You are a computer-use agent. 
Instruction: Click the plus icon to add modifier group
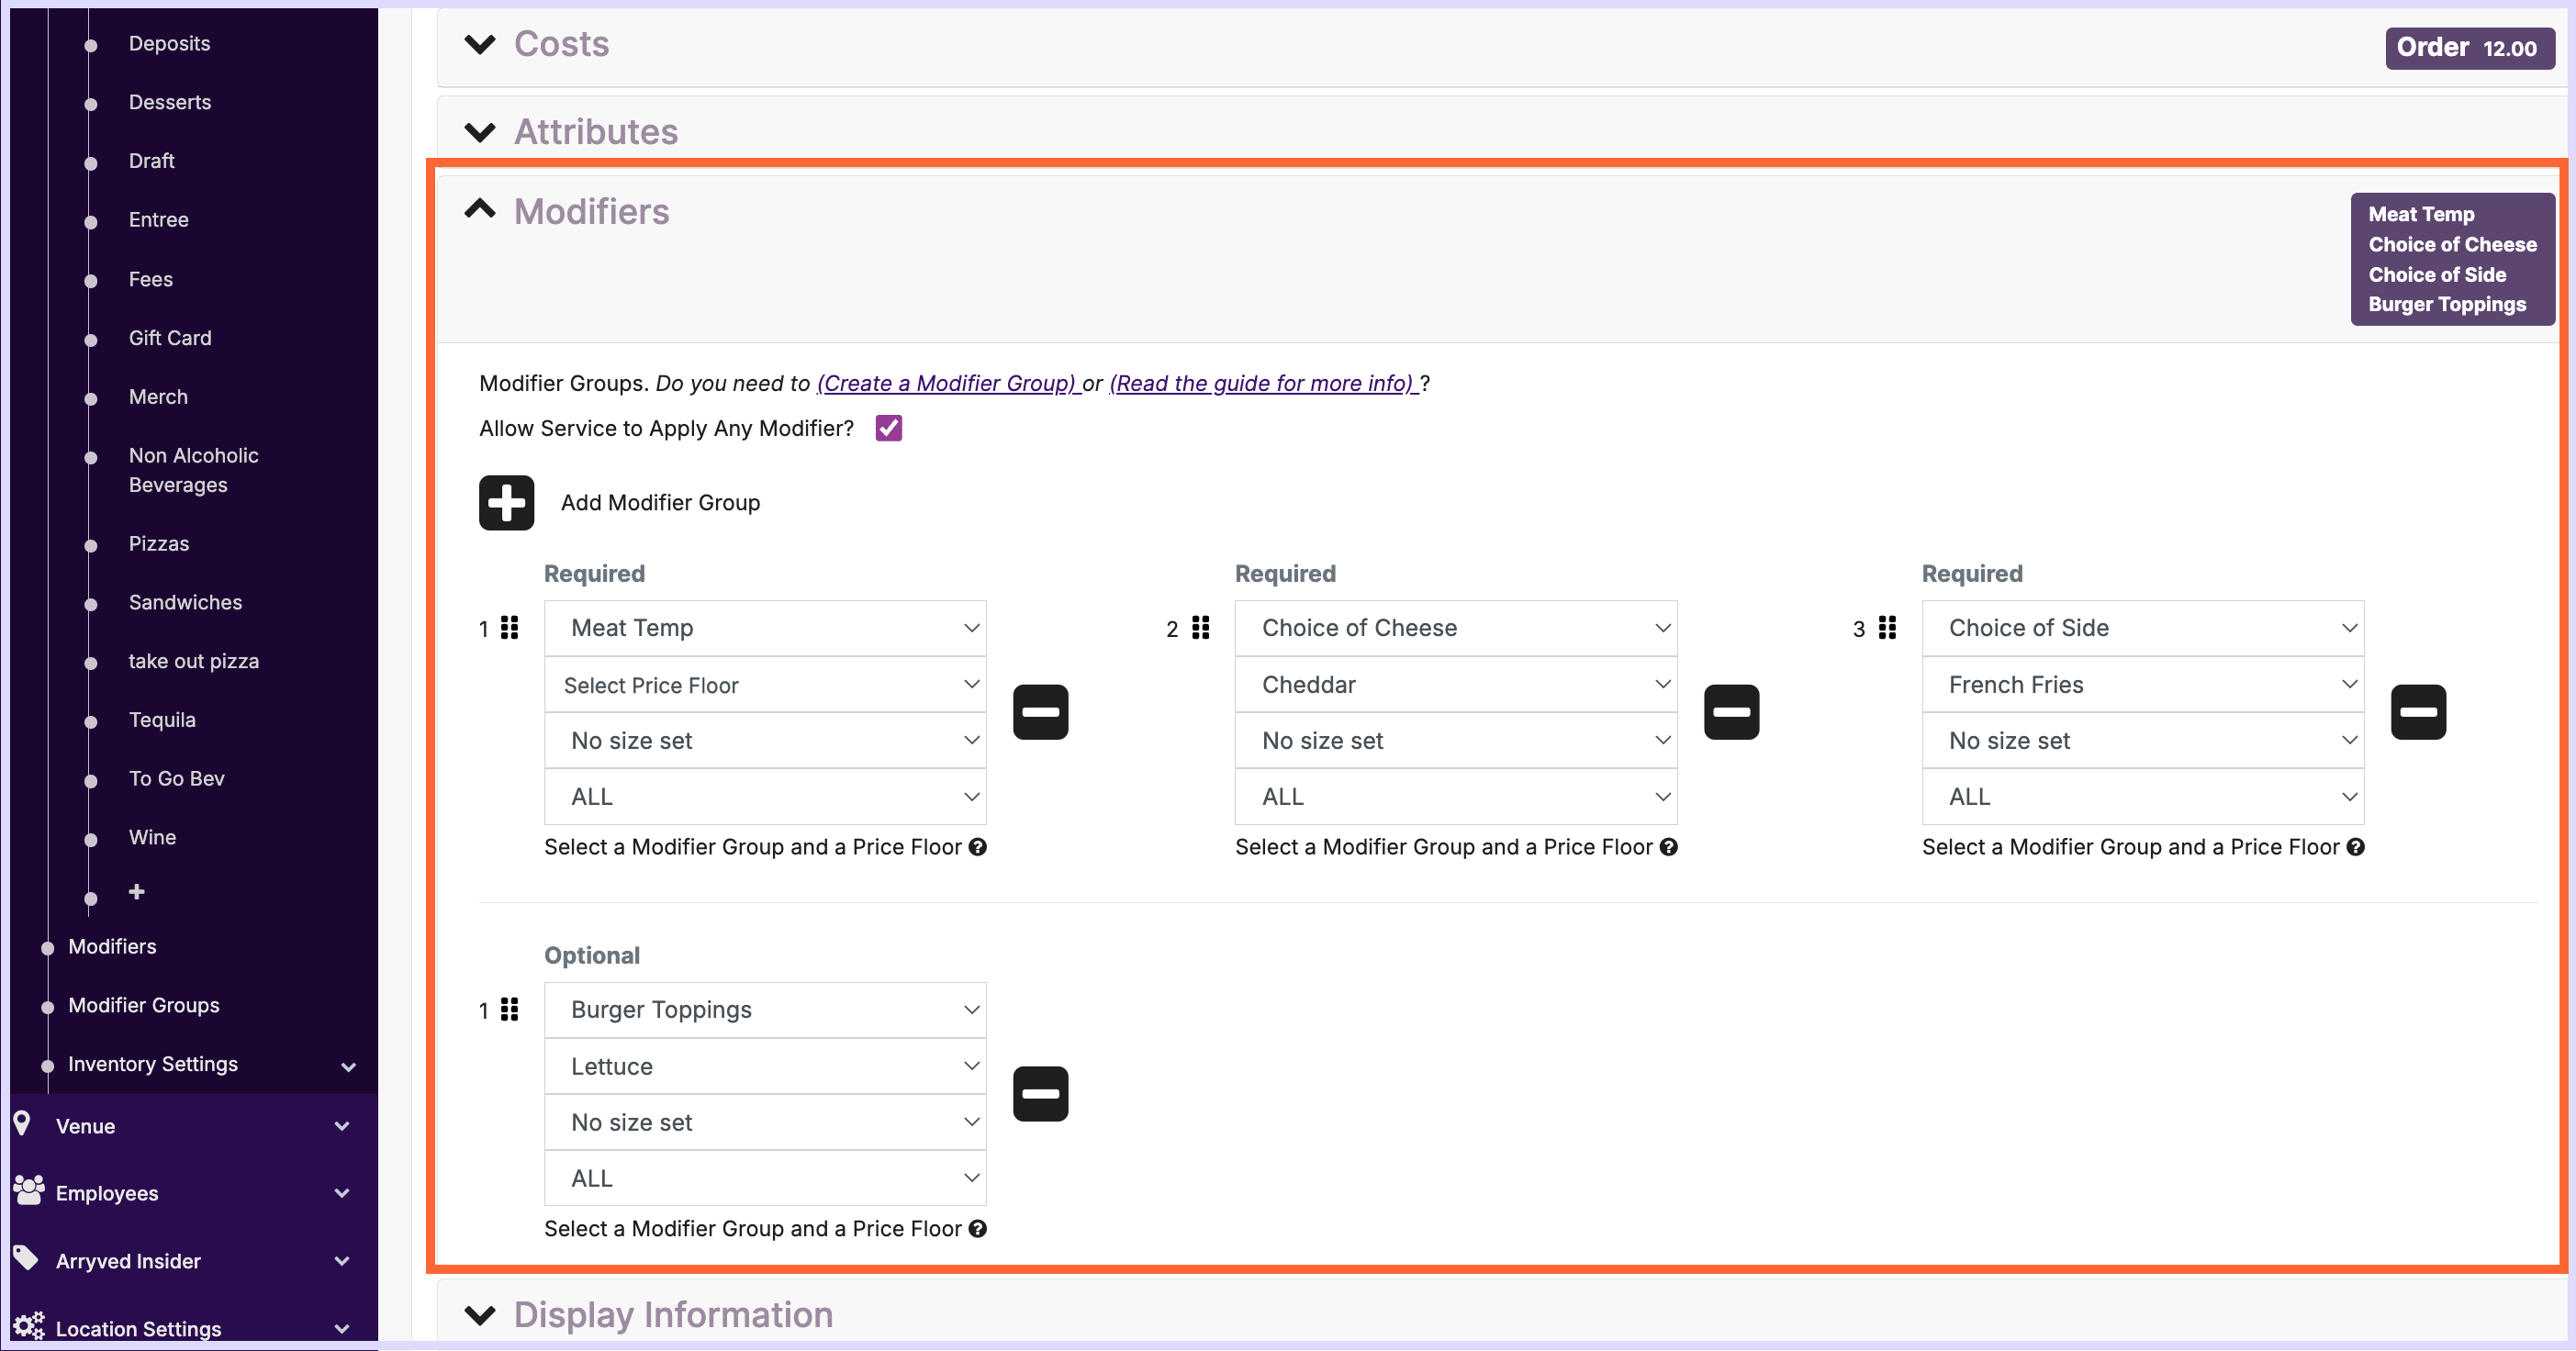(506, 503)
